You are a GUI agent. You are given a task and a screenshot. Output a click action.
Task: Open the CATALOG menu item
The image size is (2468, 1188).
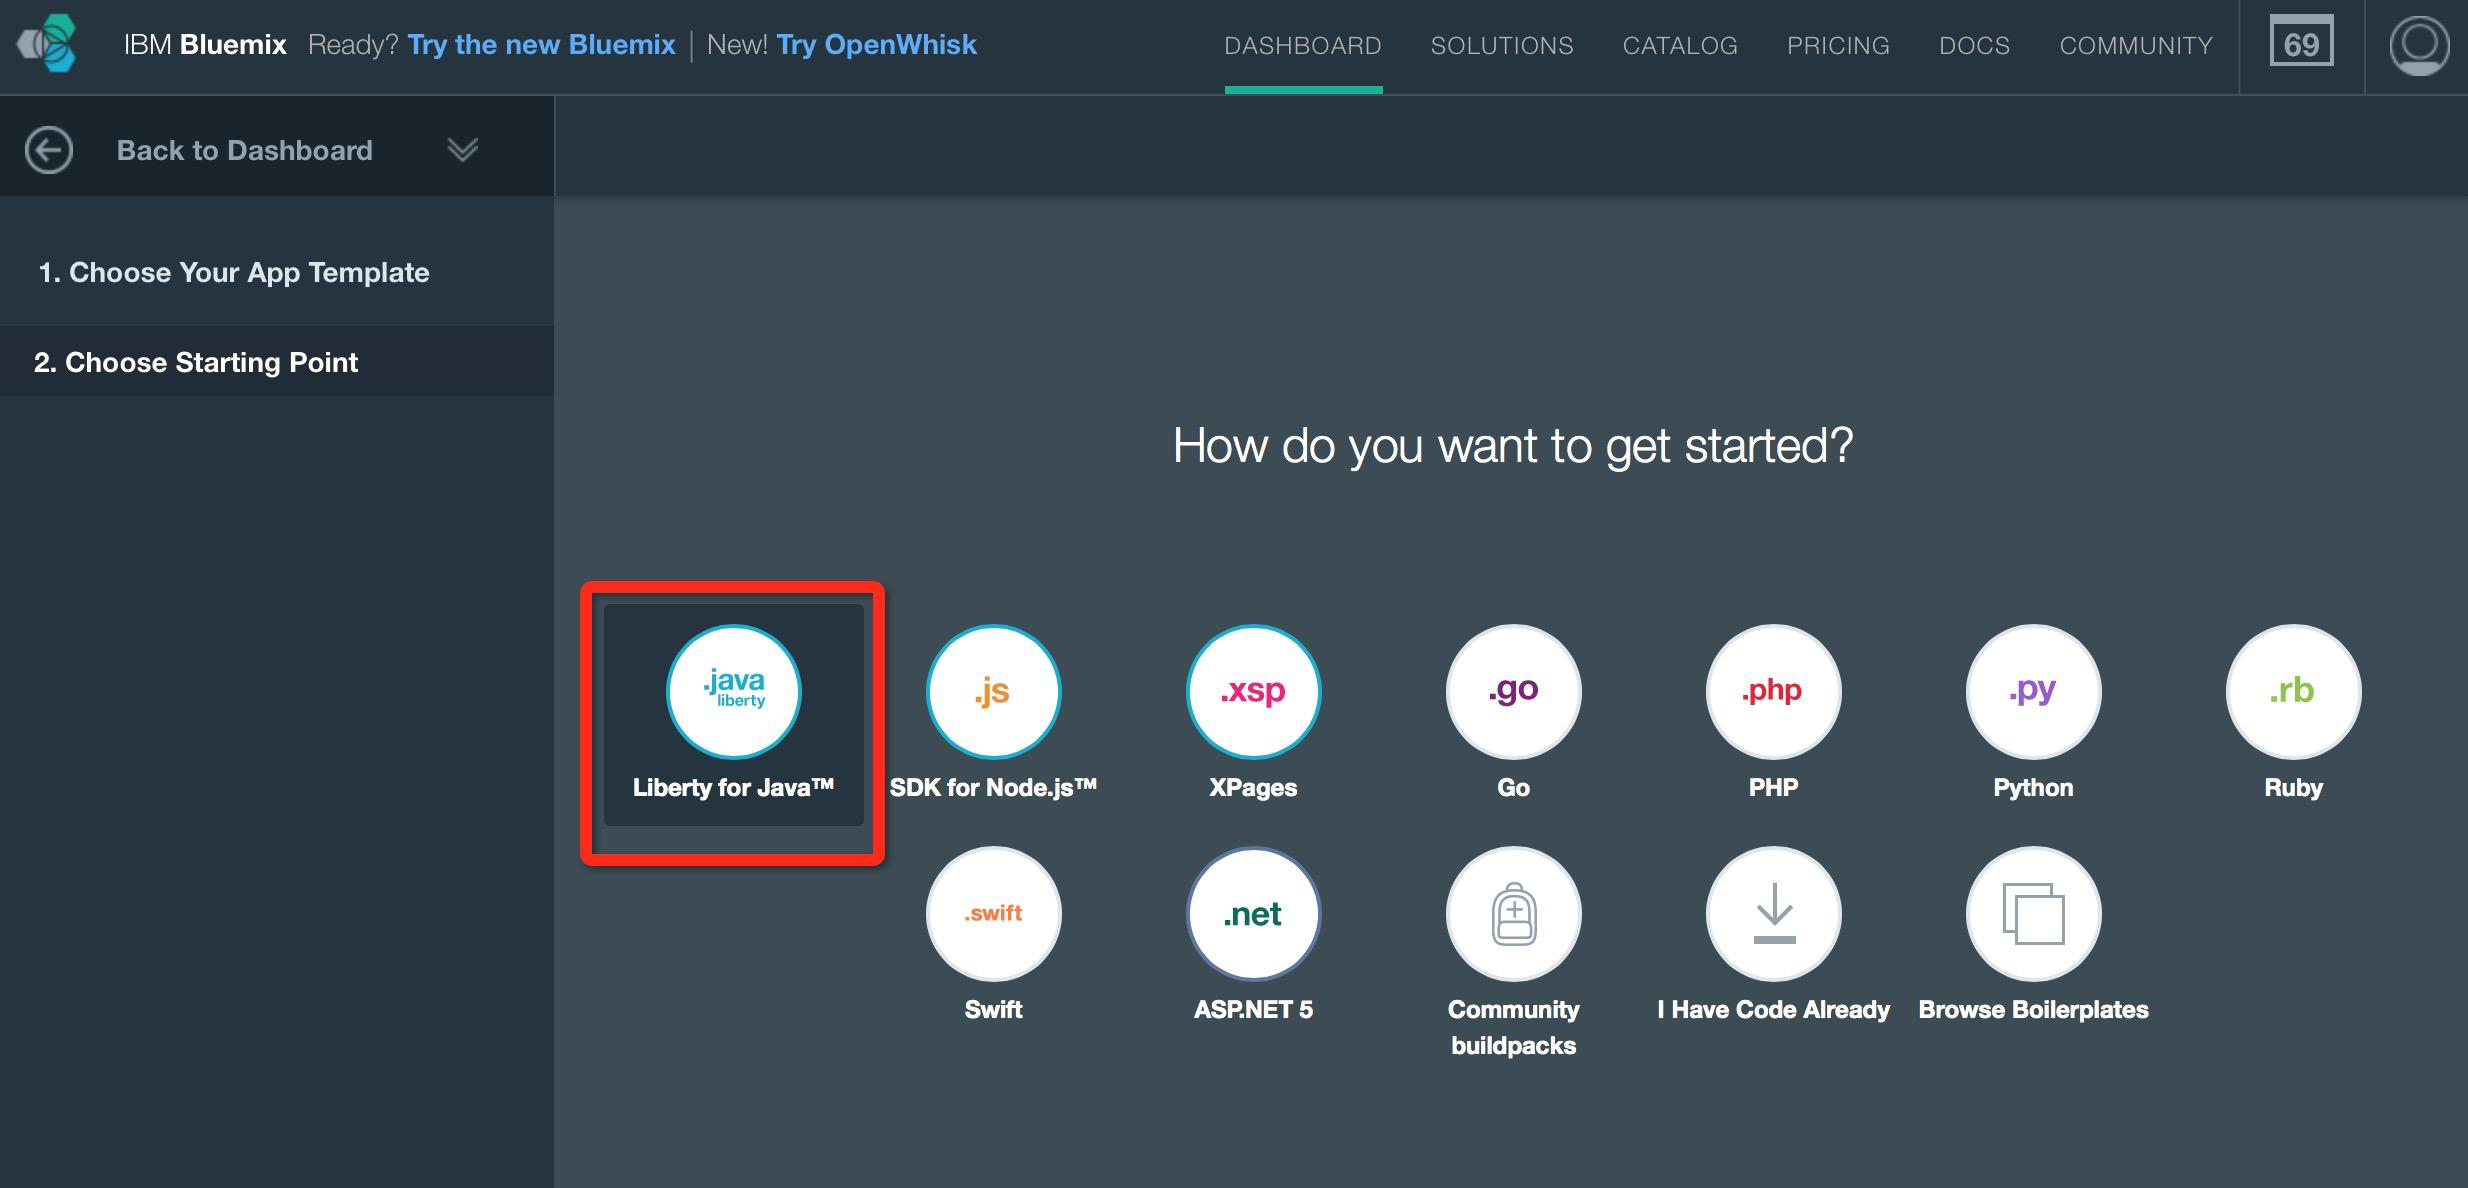(x=1680, y=46)
